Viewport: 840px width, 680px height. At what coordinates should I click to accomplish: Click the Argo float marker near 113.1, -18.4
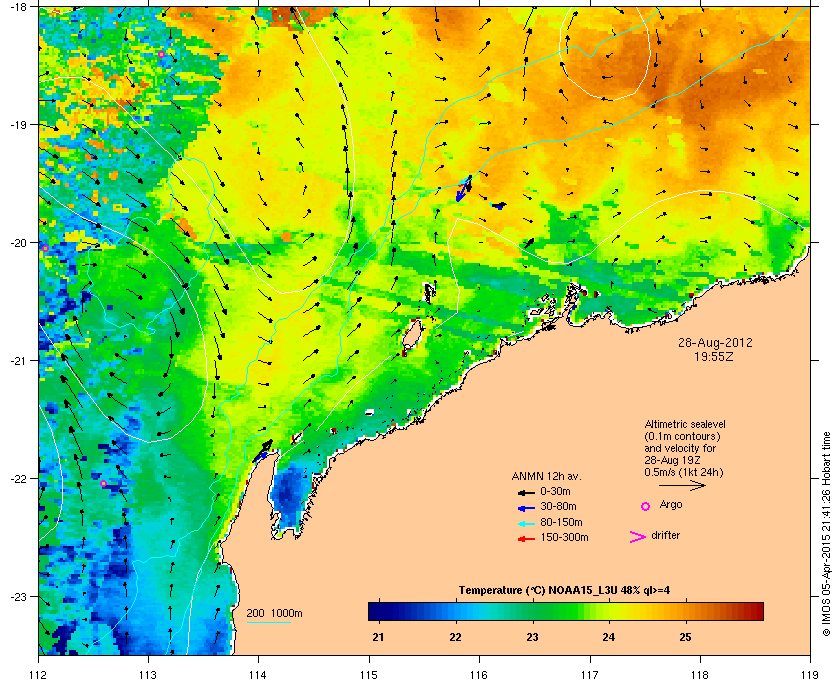[161, 54]
